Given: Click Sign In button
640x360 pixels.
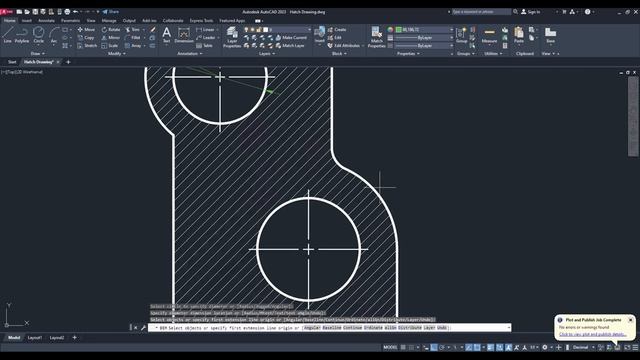Looking at the screenshot, I should tap(530, 12).
